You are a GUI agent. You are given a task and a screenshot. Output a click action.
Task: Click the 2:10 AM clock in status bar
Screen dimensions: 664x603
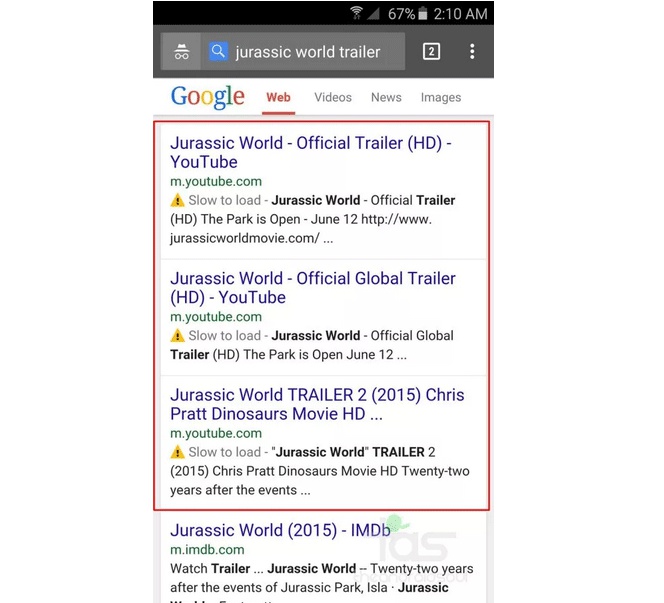tap(460, 14)
